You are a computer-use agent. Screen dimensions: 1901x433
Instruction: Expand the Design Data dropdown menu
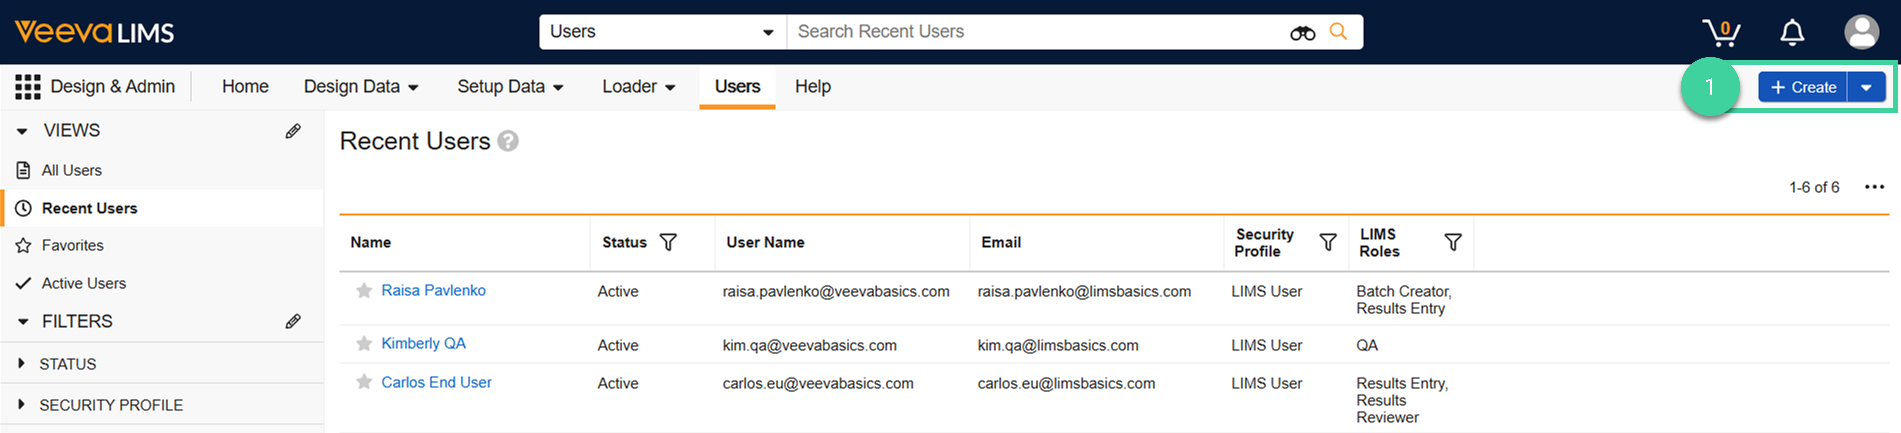tap(361, 87)
